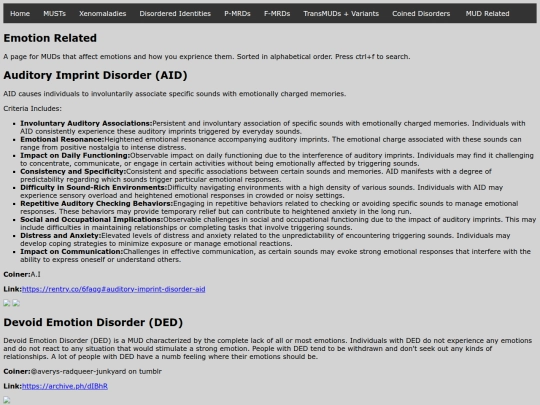Open the MUSTs menu item
540x405 pixels.
54,13
